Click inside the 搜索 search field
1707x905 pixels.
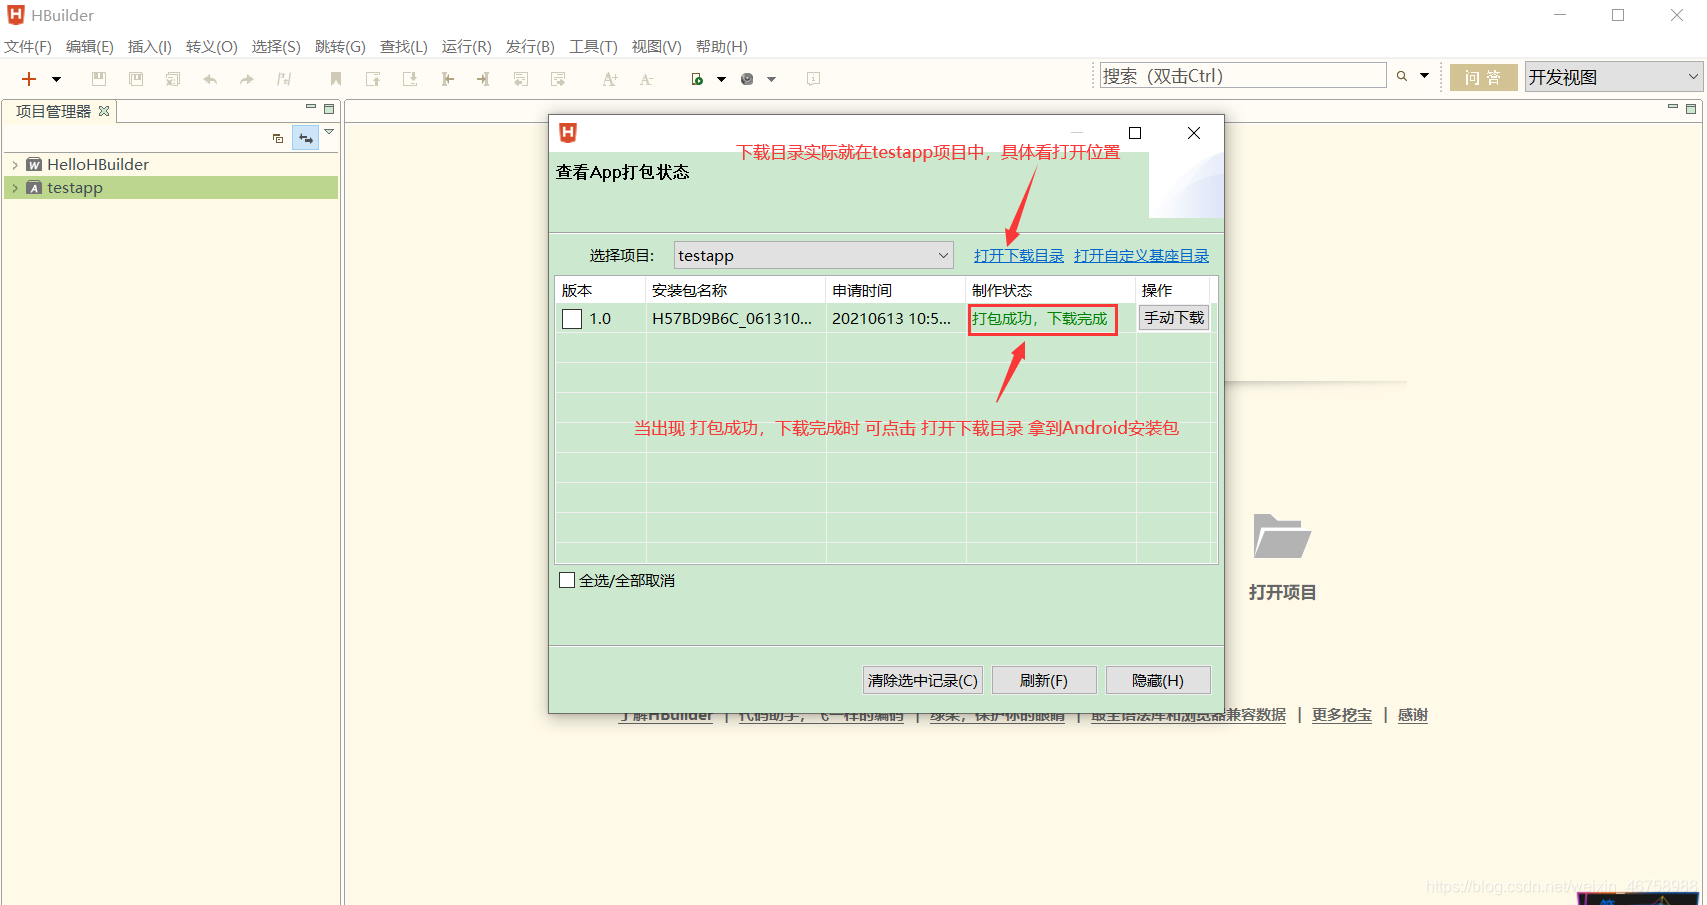1240,74
